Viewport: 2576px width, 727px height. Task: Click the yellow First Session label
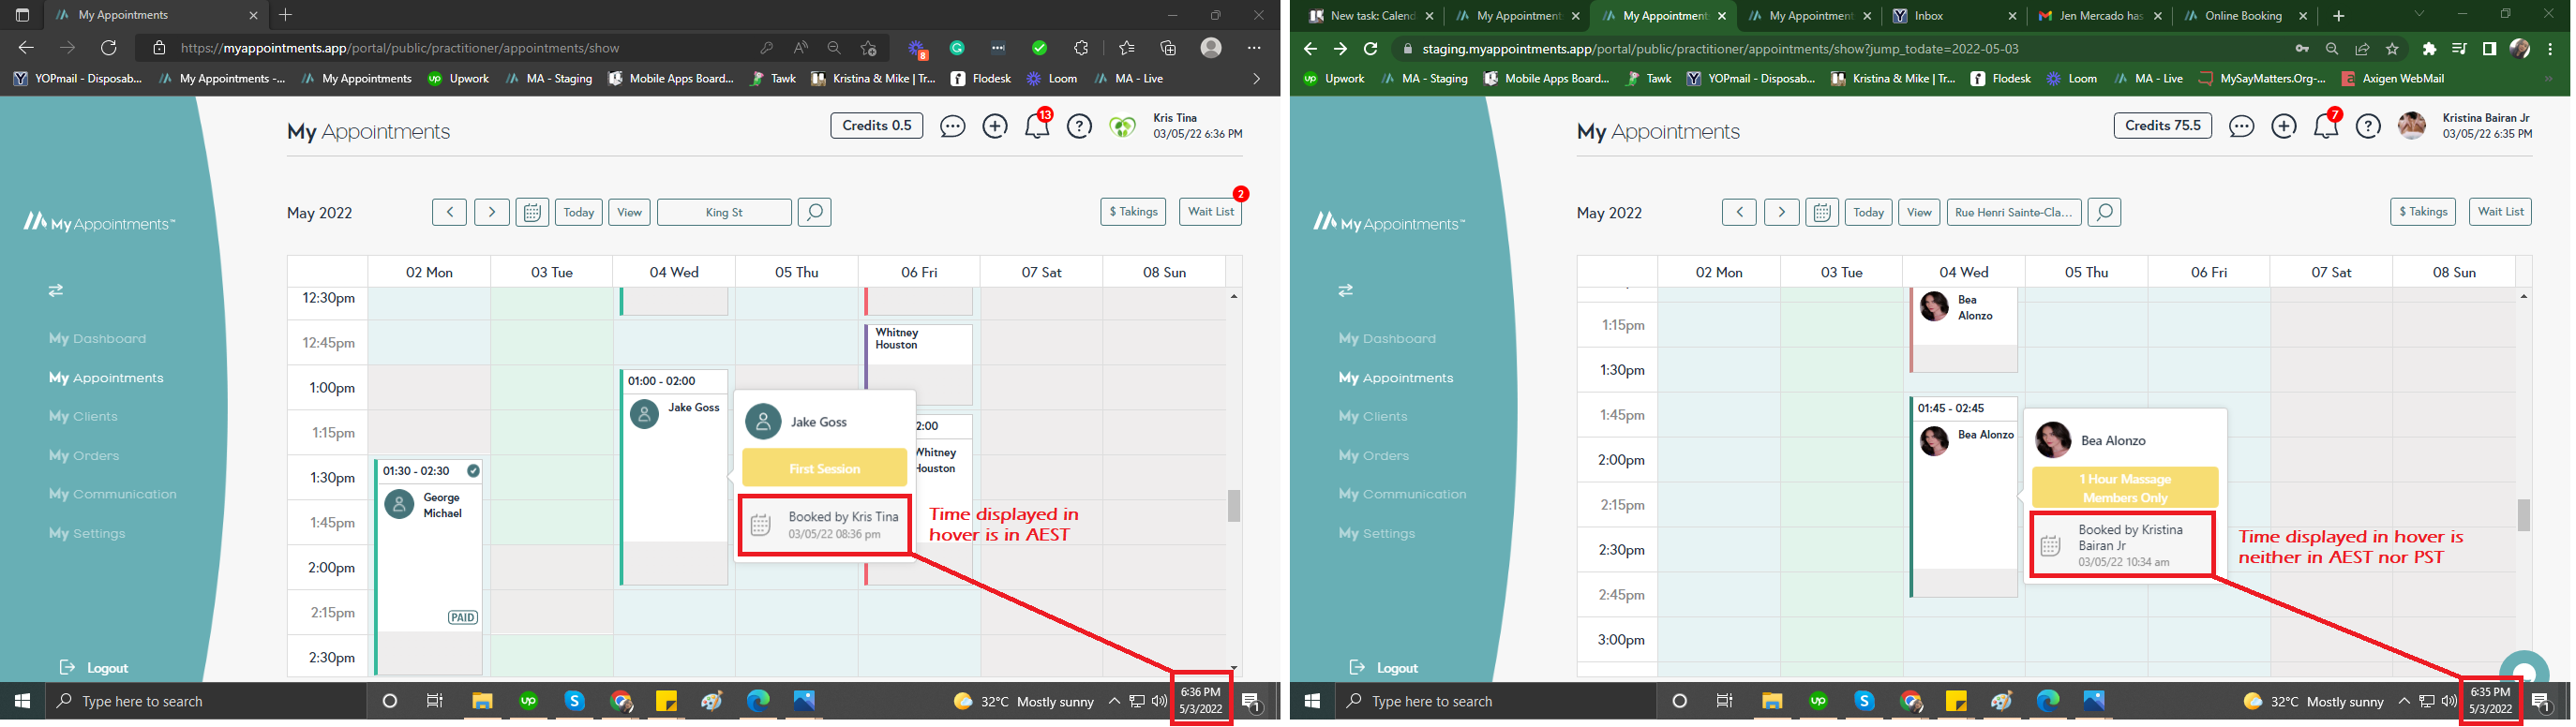pos(824,468)
